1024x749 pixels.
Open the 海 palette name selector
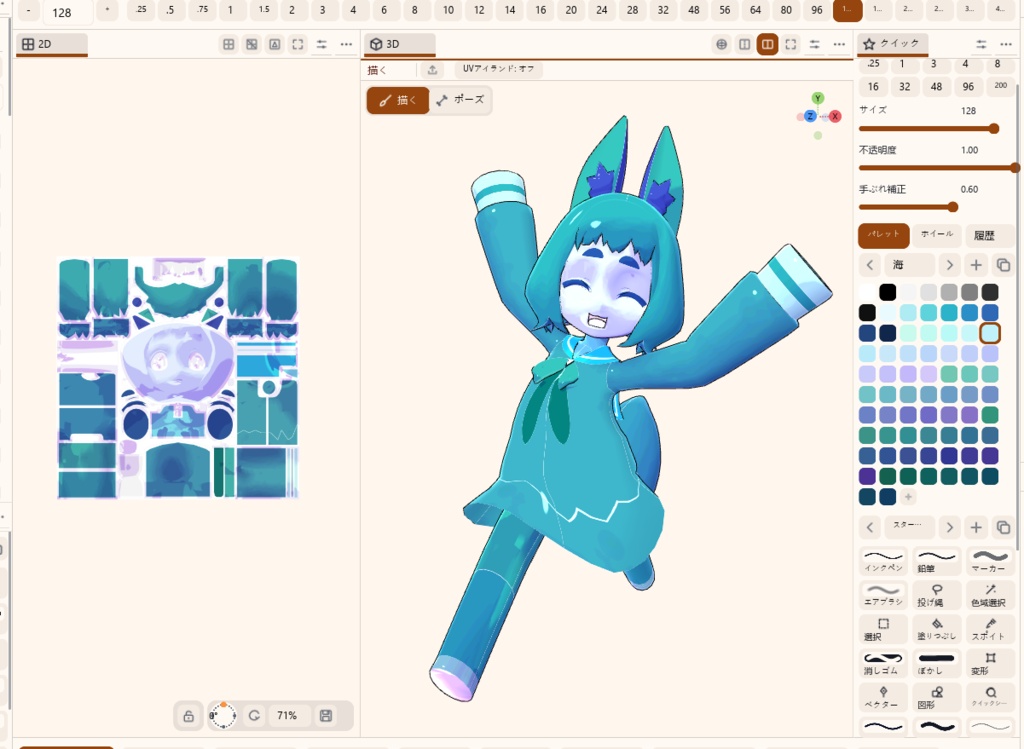click(910, 265)
